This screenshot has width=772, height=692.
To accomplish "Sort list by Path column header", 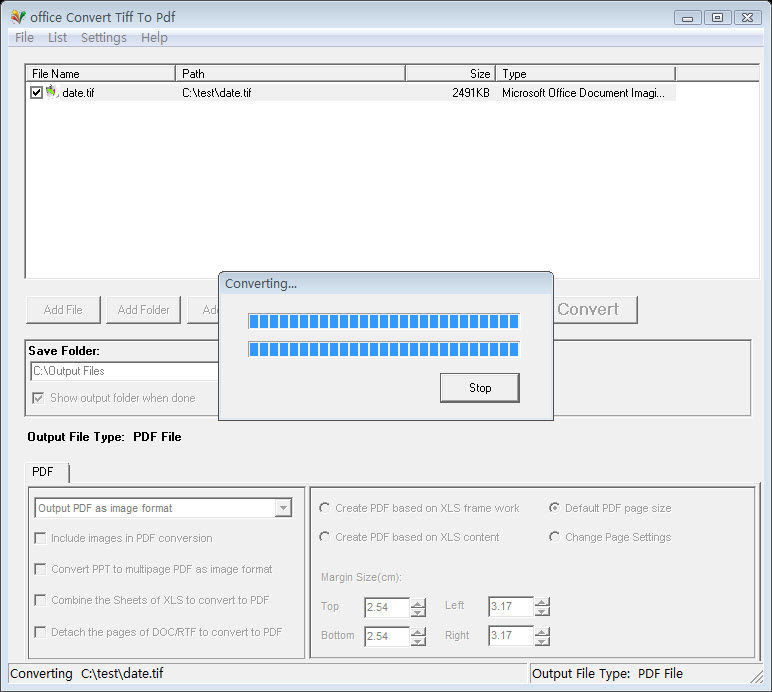I will (290, 74).
